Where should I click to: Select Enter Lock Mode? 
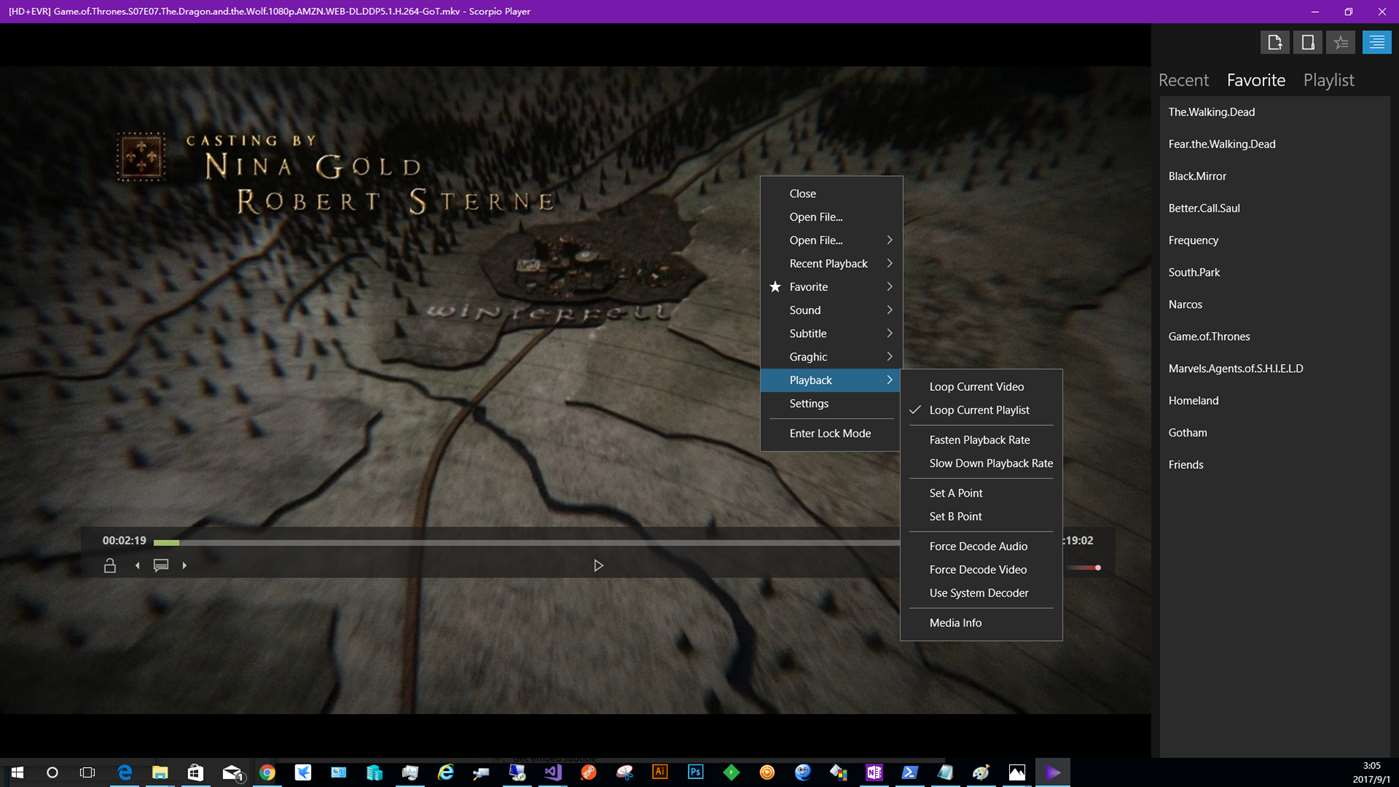(x=832, y=434)
